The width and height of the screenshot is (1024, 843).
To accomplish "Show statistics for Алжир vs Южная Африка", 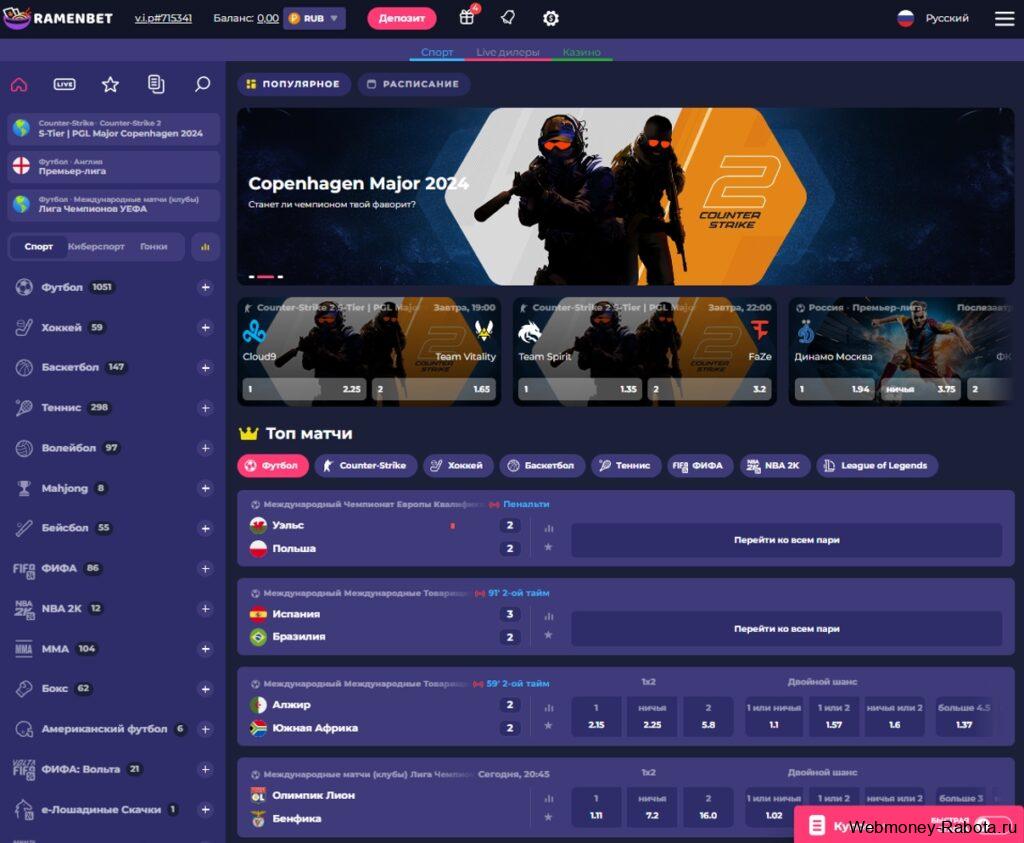I will click(x=549, y=707).
